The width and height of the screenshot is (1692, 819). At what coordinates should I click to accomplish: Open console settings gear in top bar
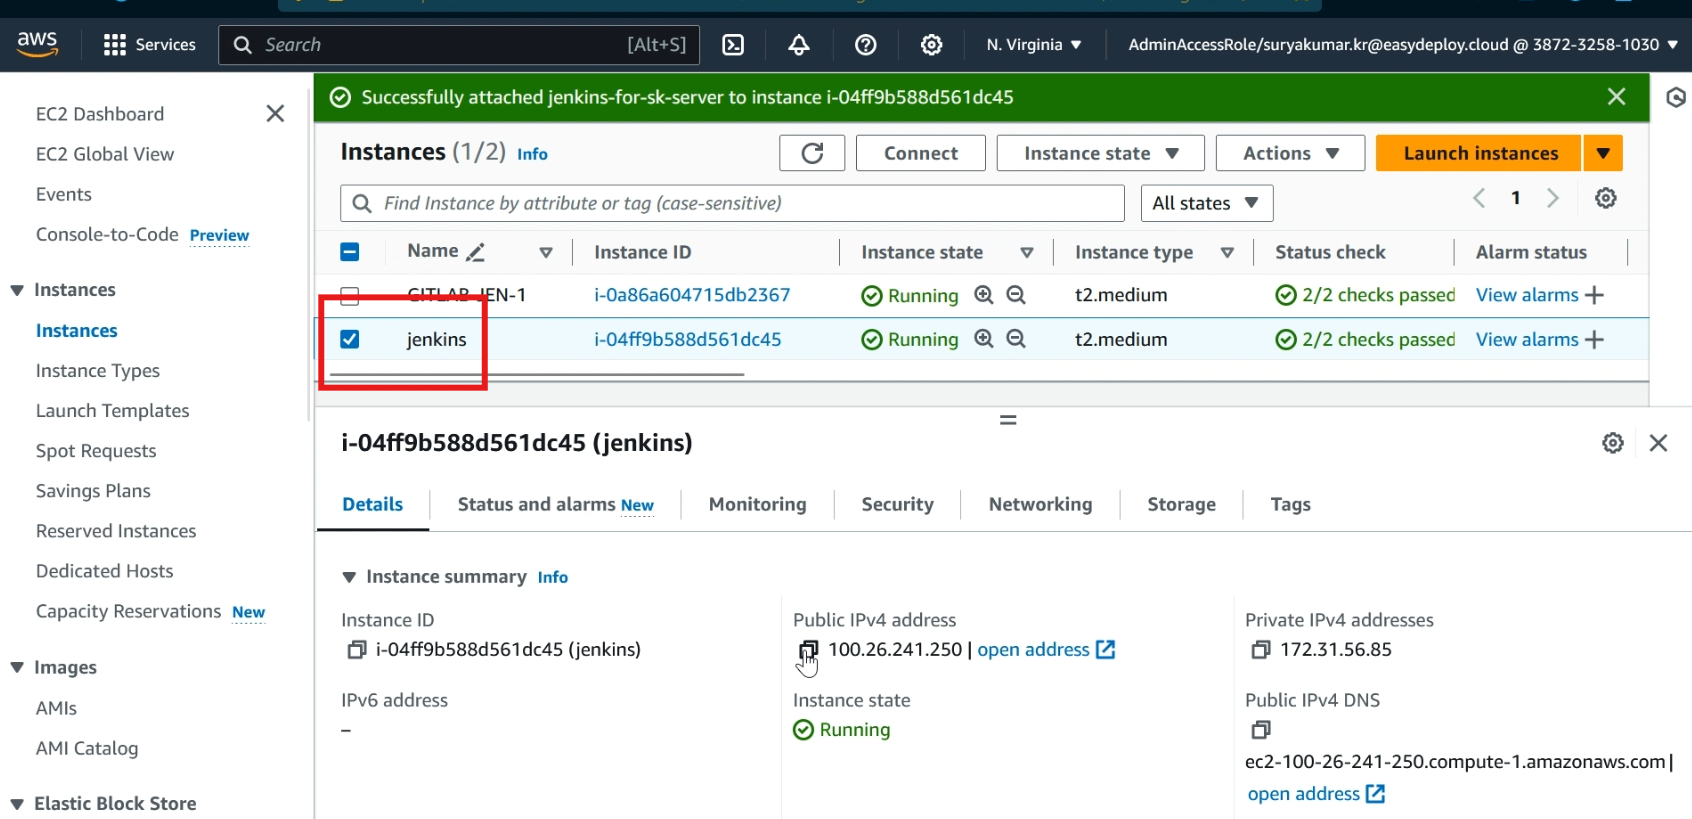coord(932,45)
